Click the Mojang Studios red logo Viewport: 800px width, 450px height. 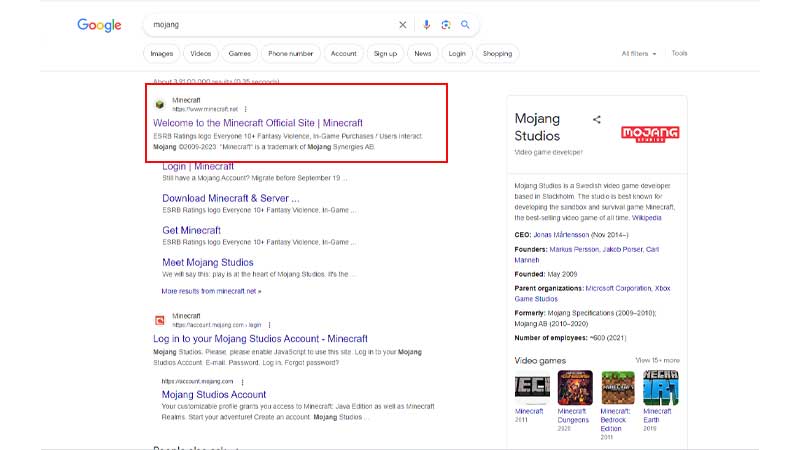click(650, 134)
